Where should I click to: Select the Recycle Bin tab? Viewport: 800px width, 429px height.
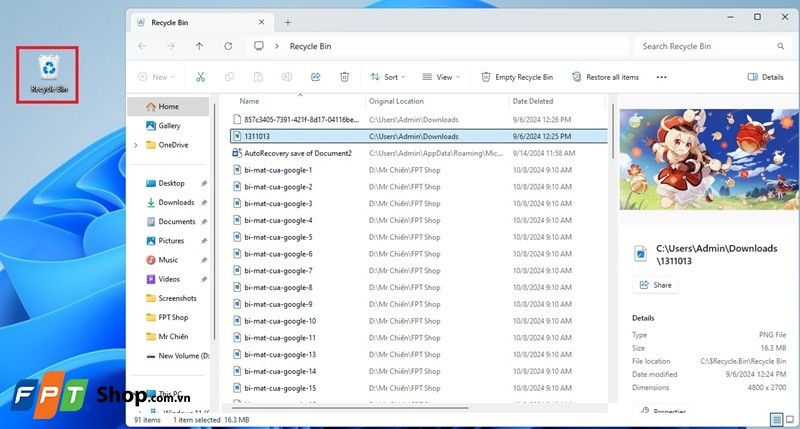click(x=201, y=22)
